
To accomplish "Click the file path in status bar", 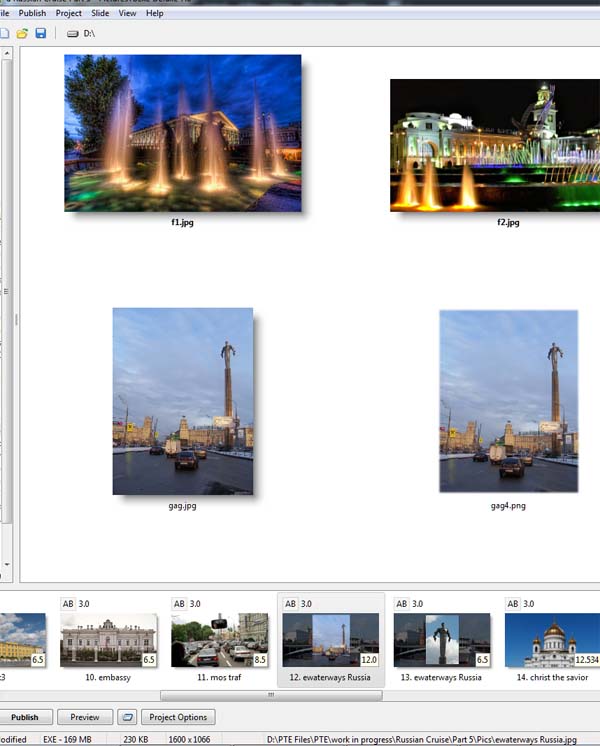I will [422, 739].
